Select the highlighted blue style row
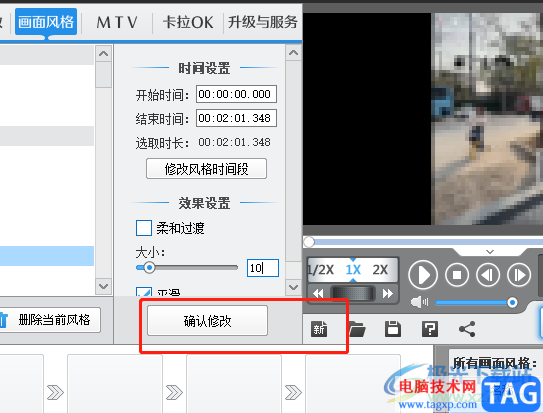The image size is (543, 413). point(47,256)
